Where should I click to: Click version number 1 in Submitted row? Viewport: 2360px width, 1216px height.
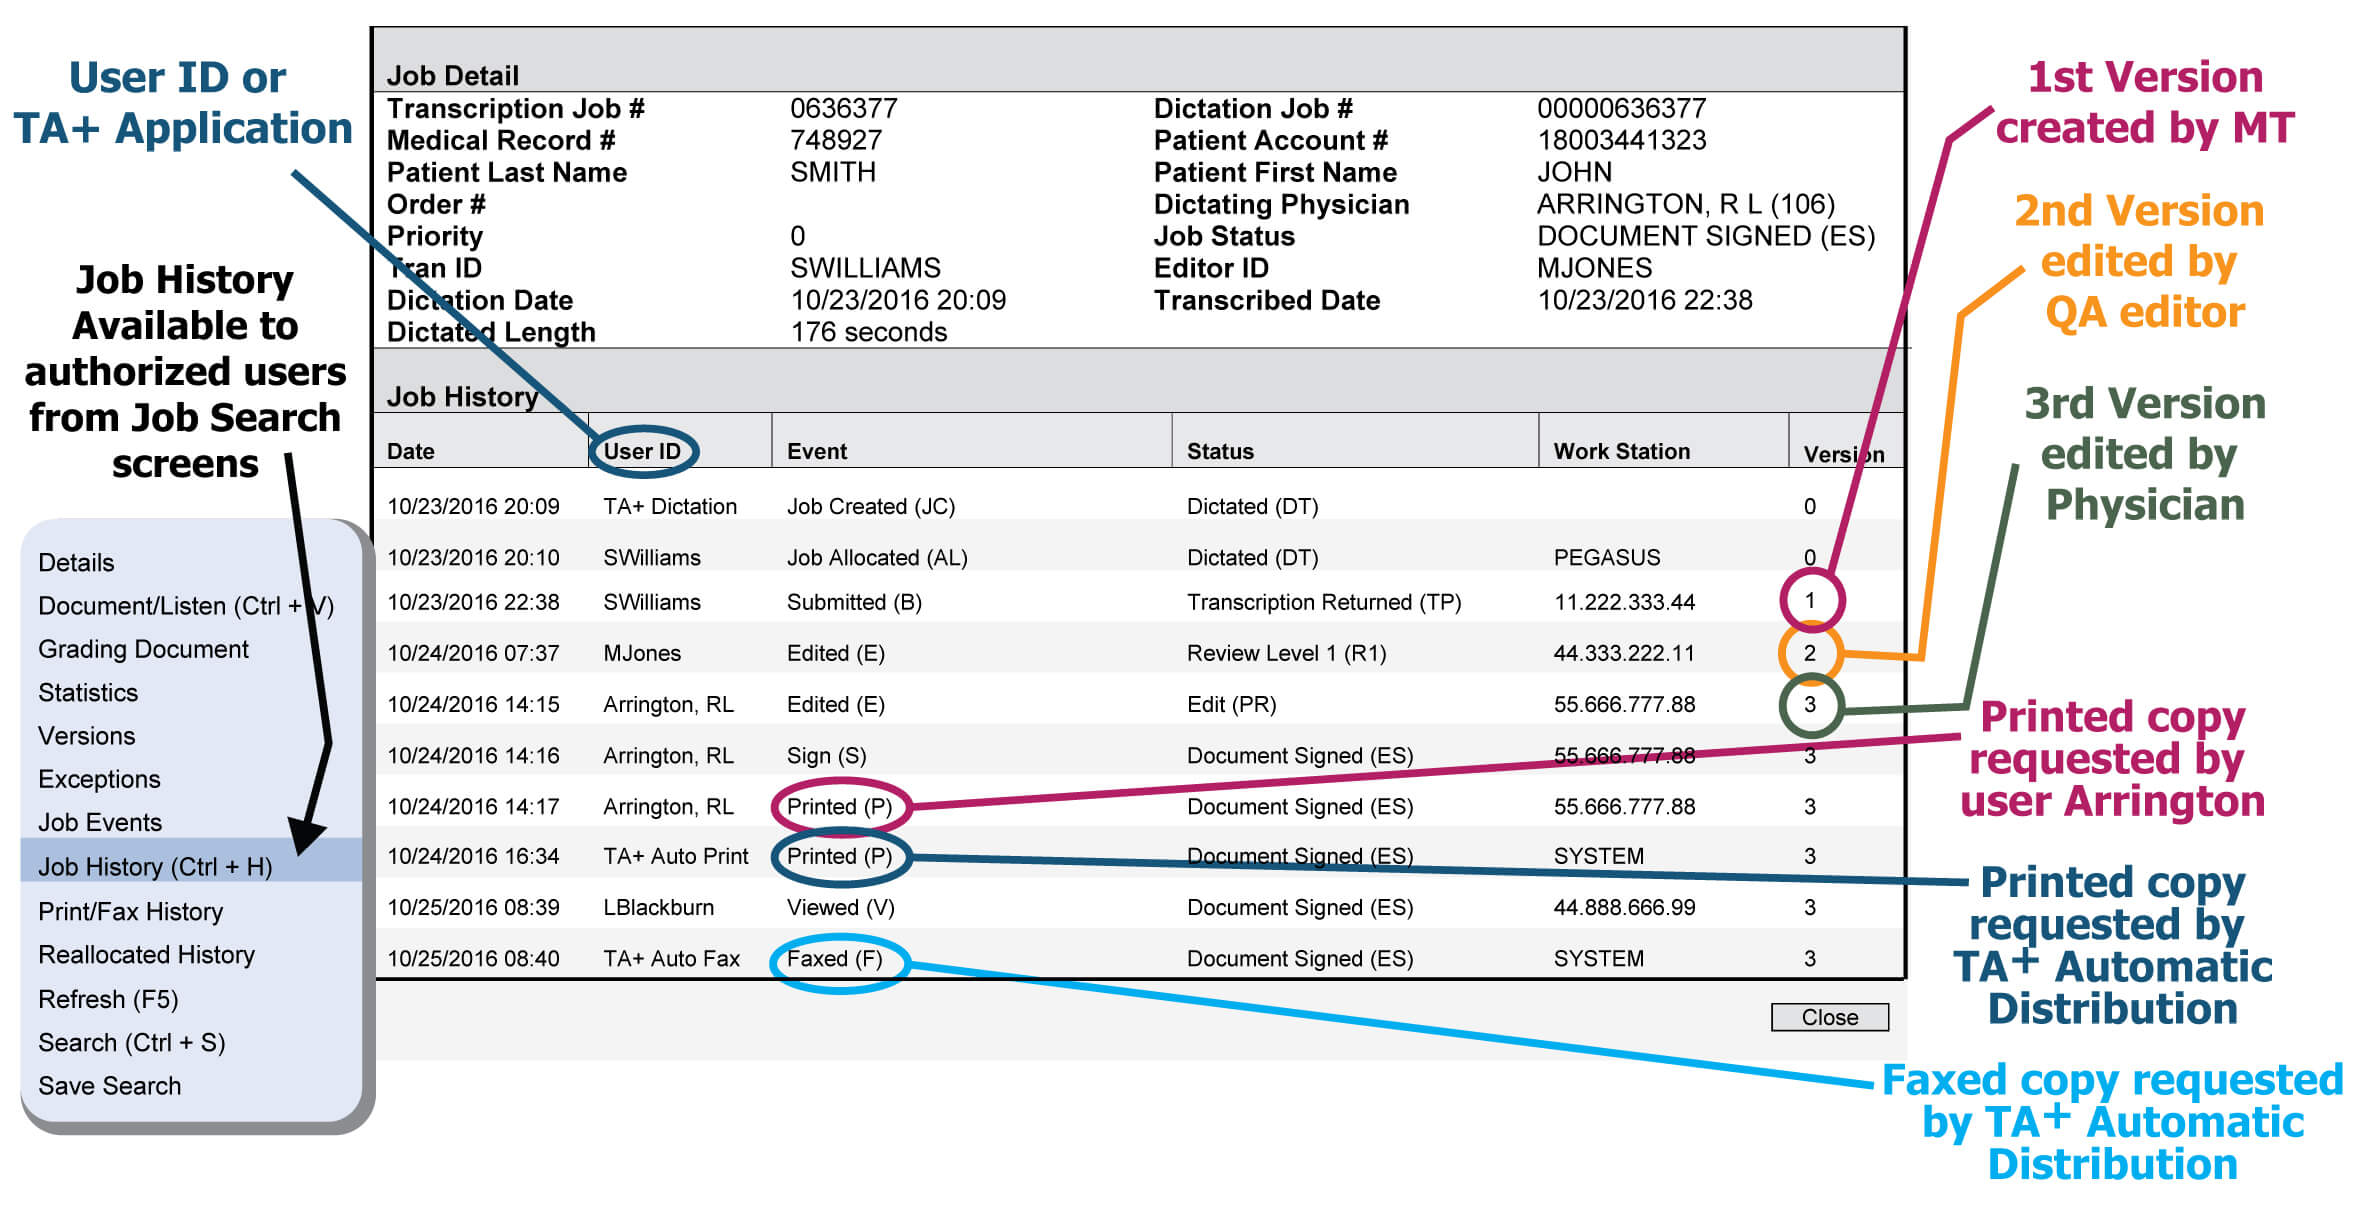coord(1809,601)
